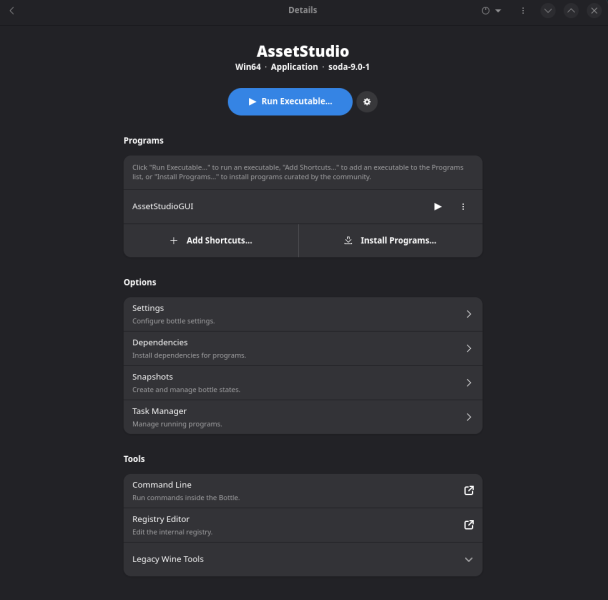Select the AssetStudioGUI program entry name
Viewport: 608px width, 600px height.
tap(162, 207)
